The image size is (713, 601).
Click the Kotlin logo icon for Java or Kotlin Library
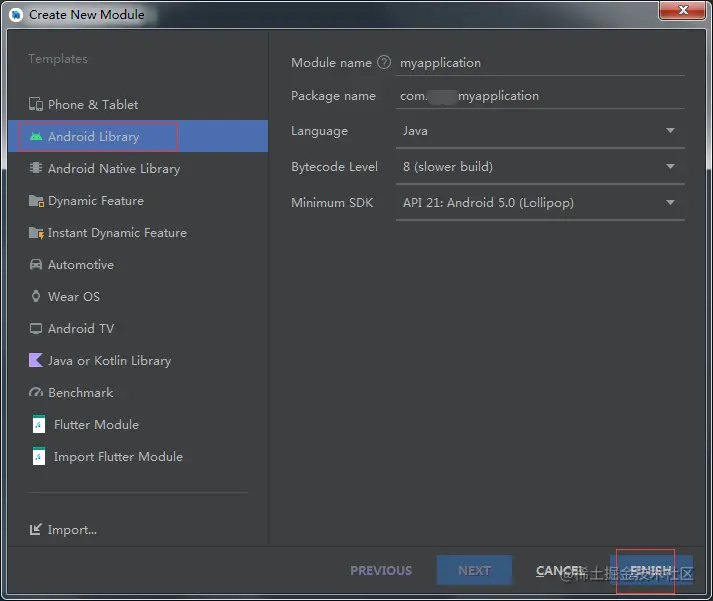pos(36,360)
